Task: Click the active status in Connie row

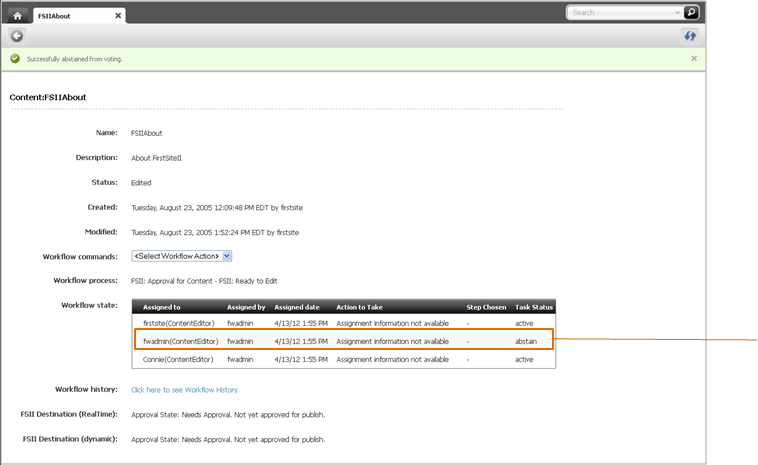Action: coord(524,360)
